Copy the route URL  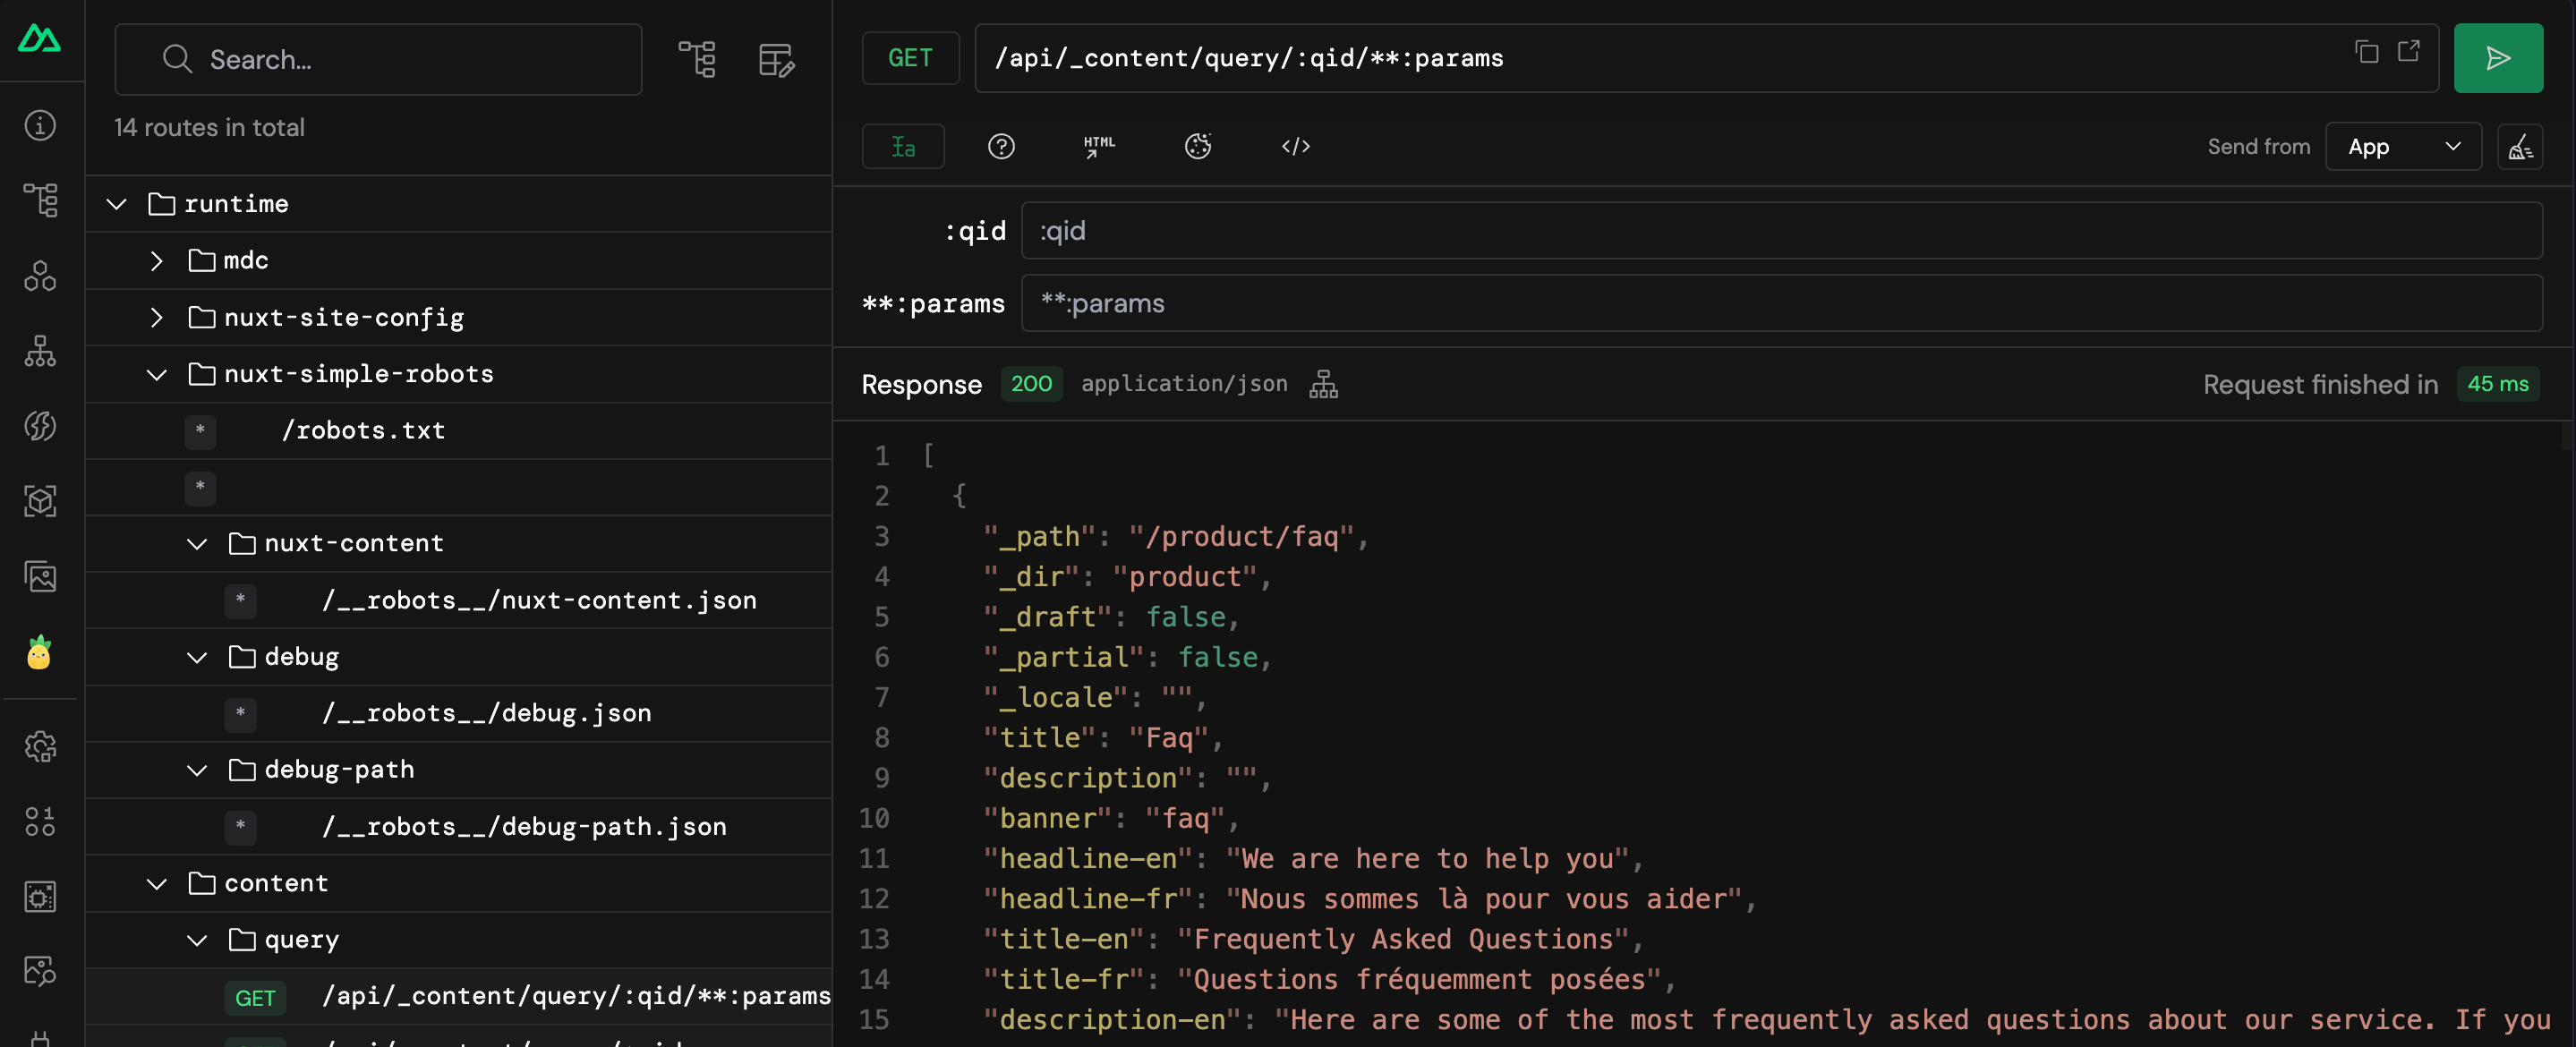[2366, 52]
